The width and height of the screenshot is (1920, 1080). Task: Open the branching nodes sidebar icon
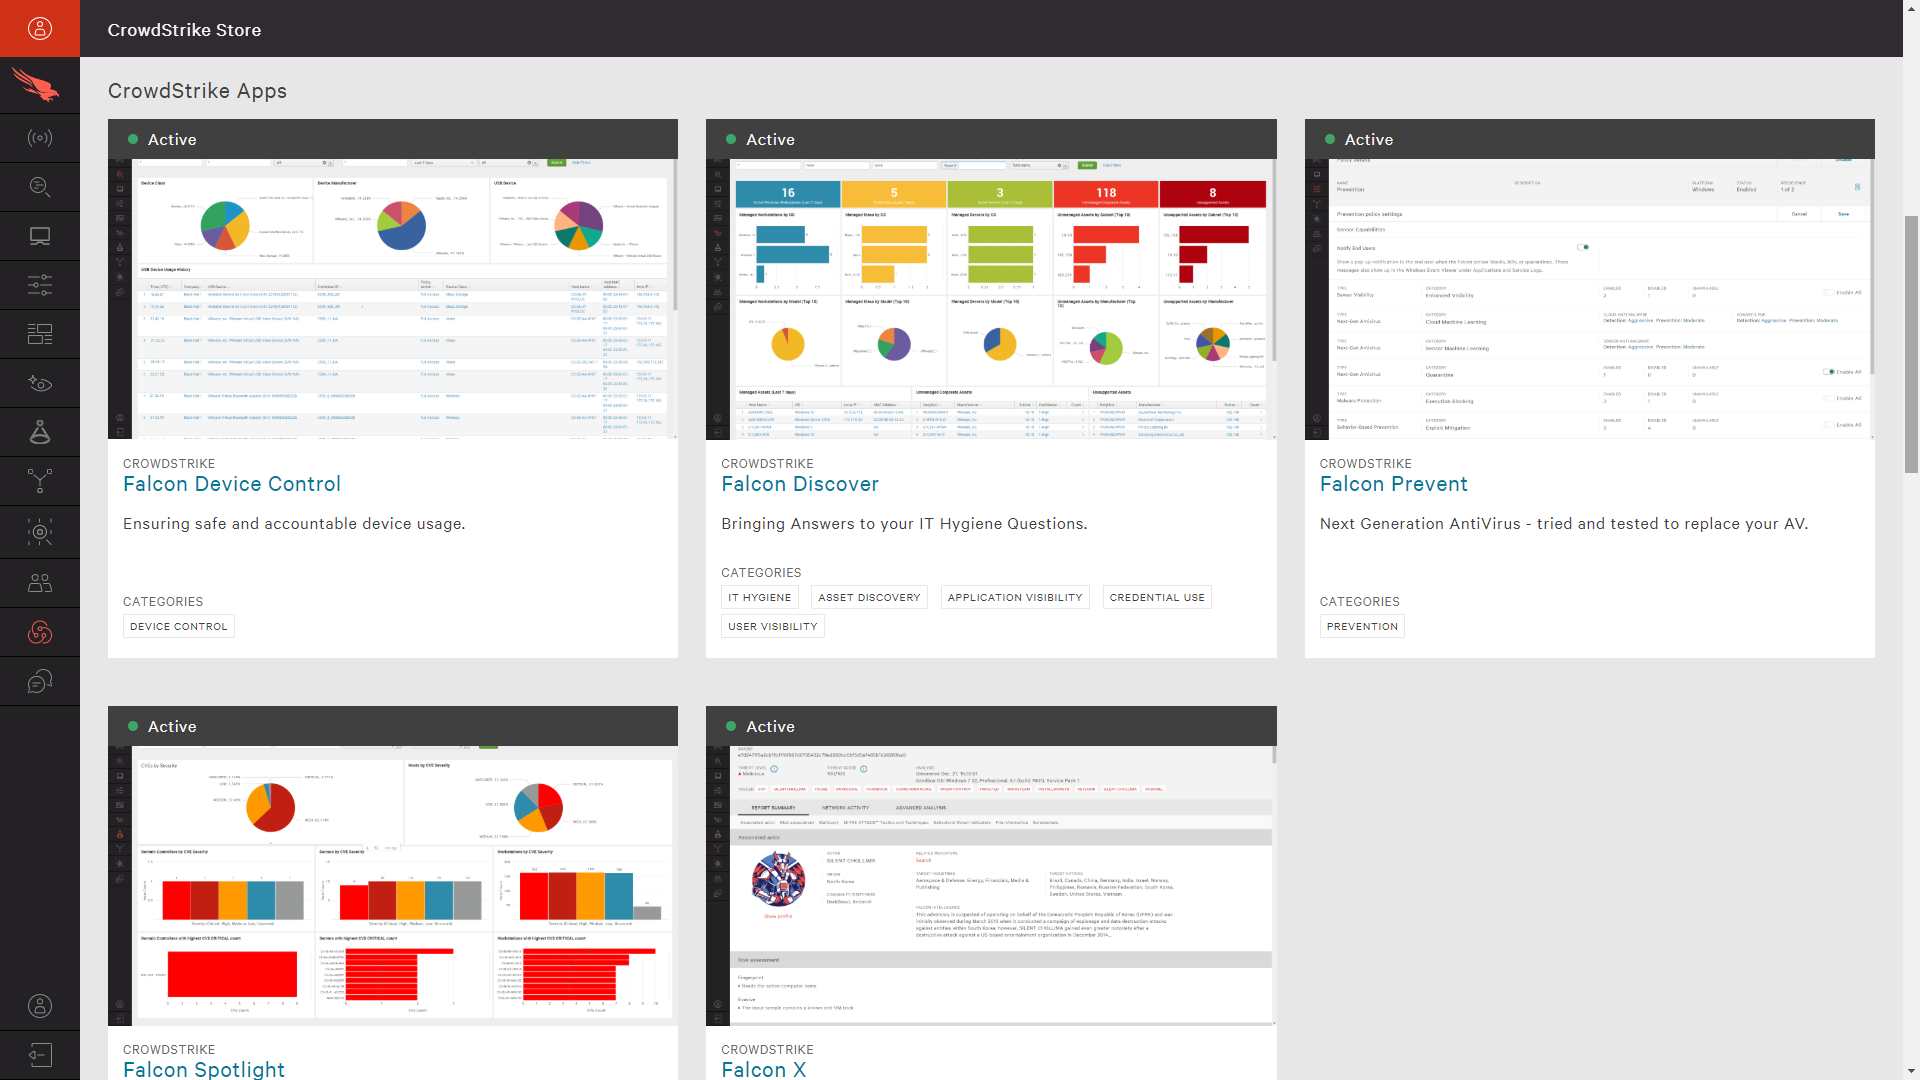click(x=40, y=481)
